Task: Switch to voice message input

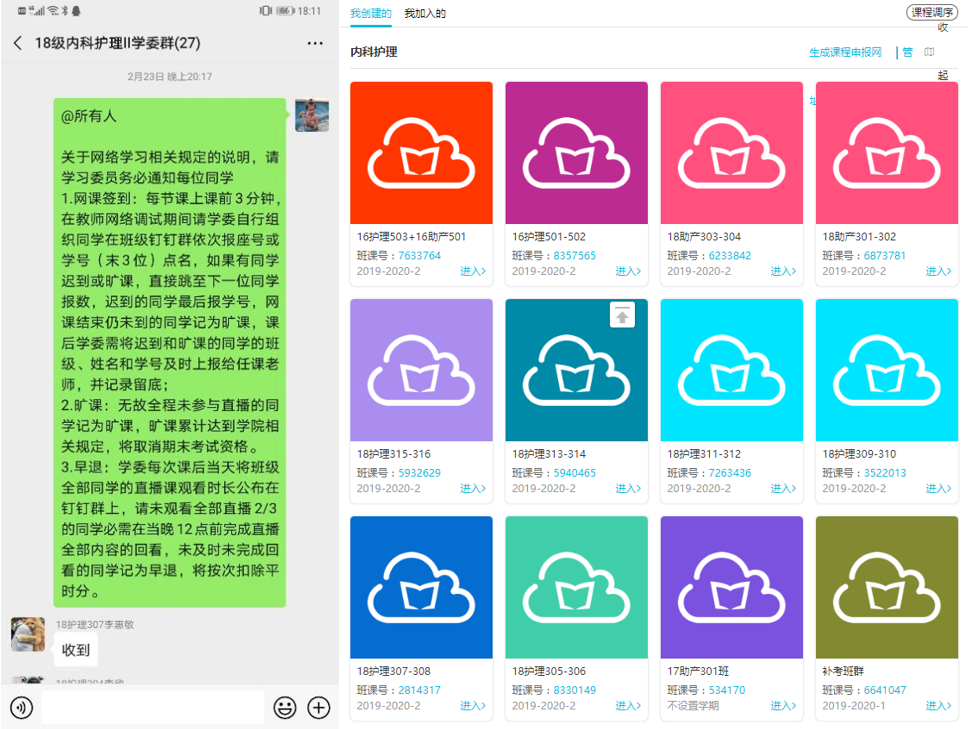Action: point(21,707)
